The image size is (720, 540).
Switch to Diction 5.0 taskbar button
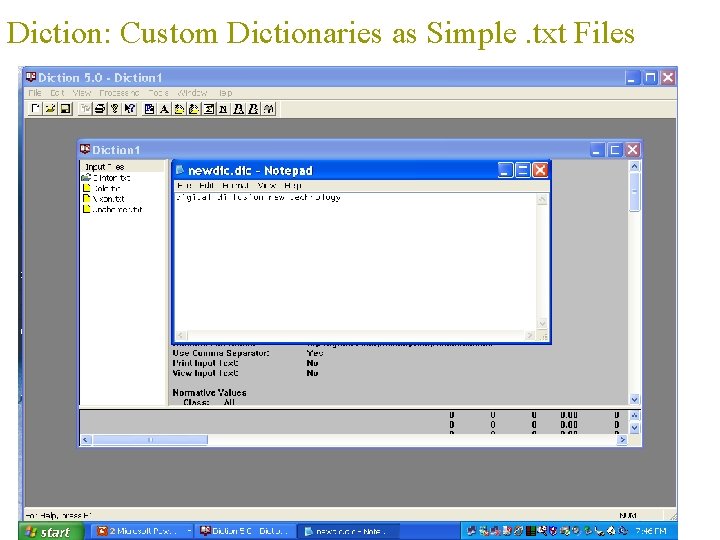[245, 531]
